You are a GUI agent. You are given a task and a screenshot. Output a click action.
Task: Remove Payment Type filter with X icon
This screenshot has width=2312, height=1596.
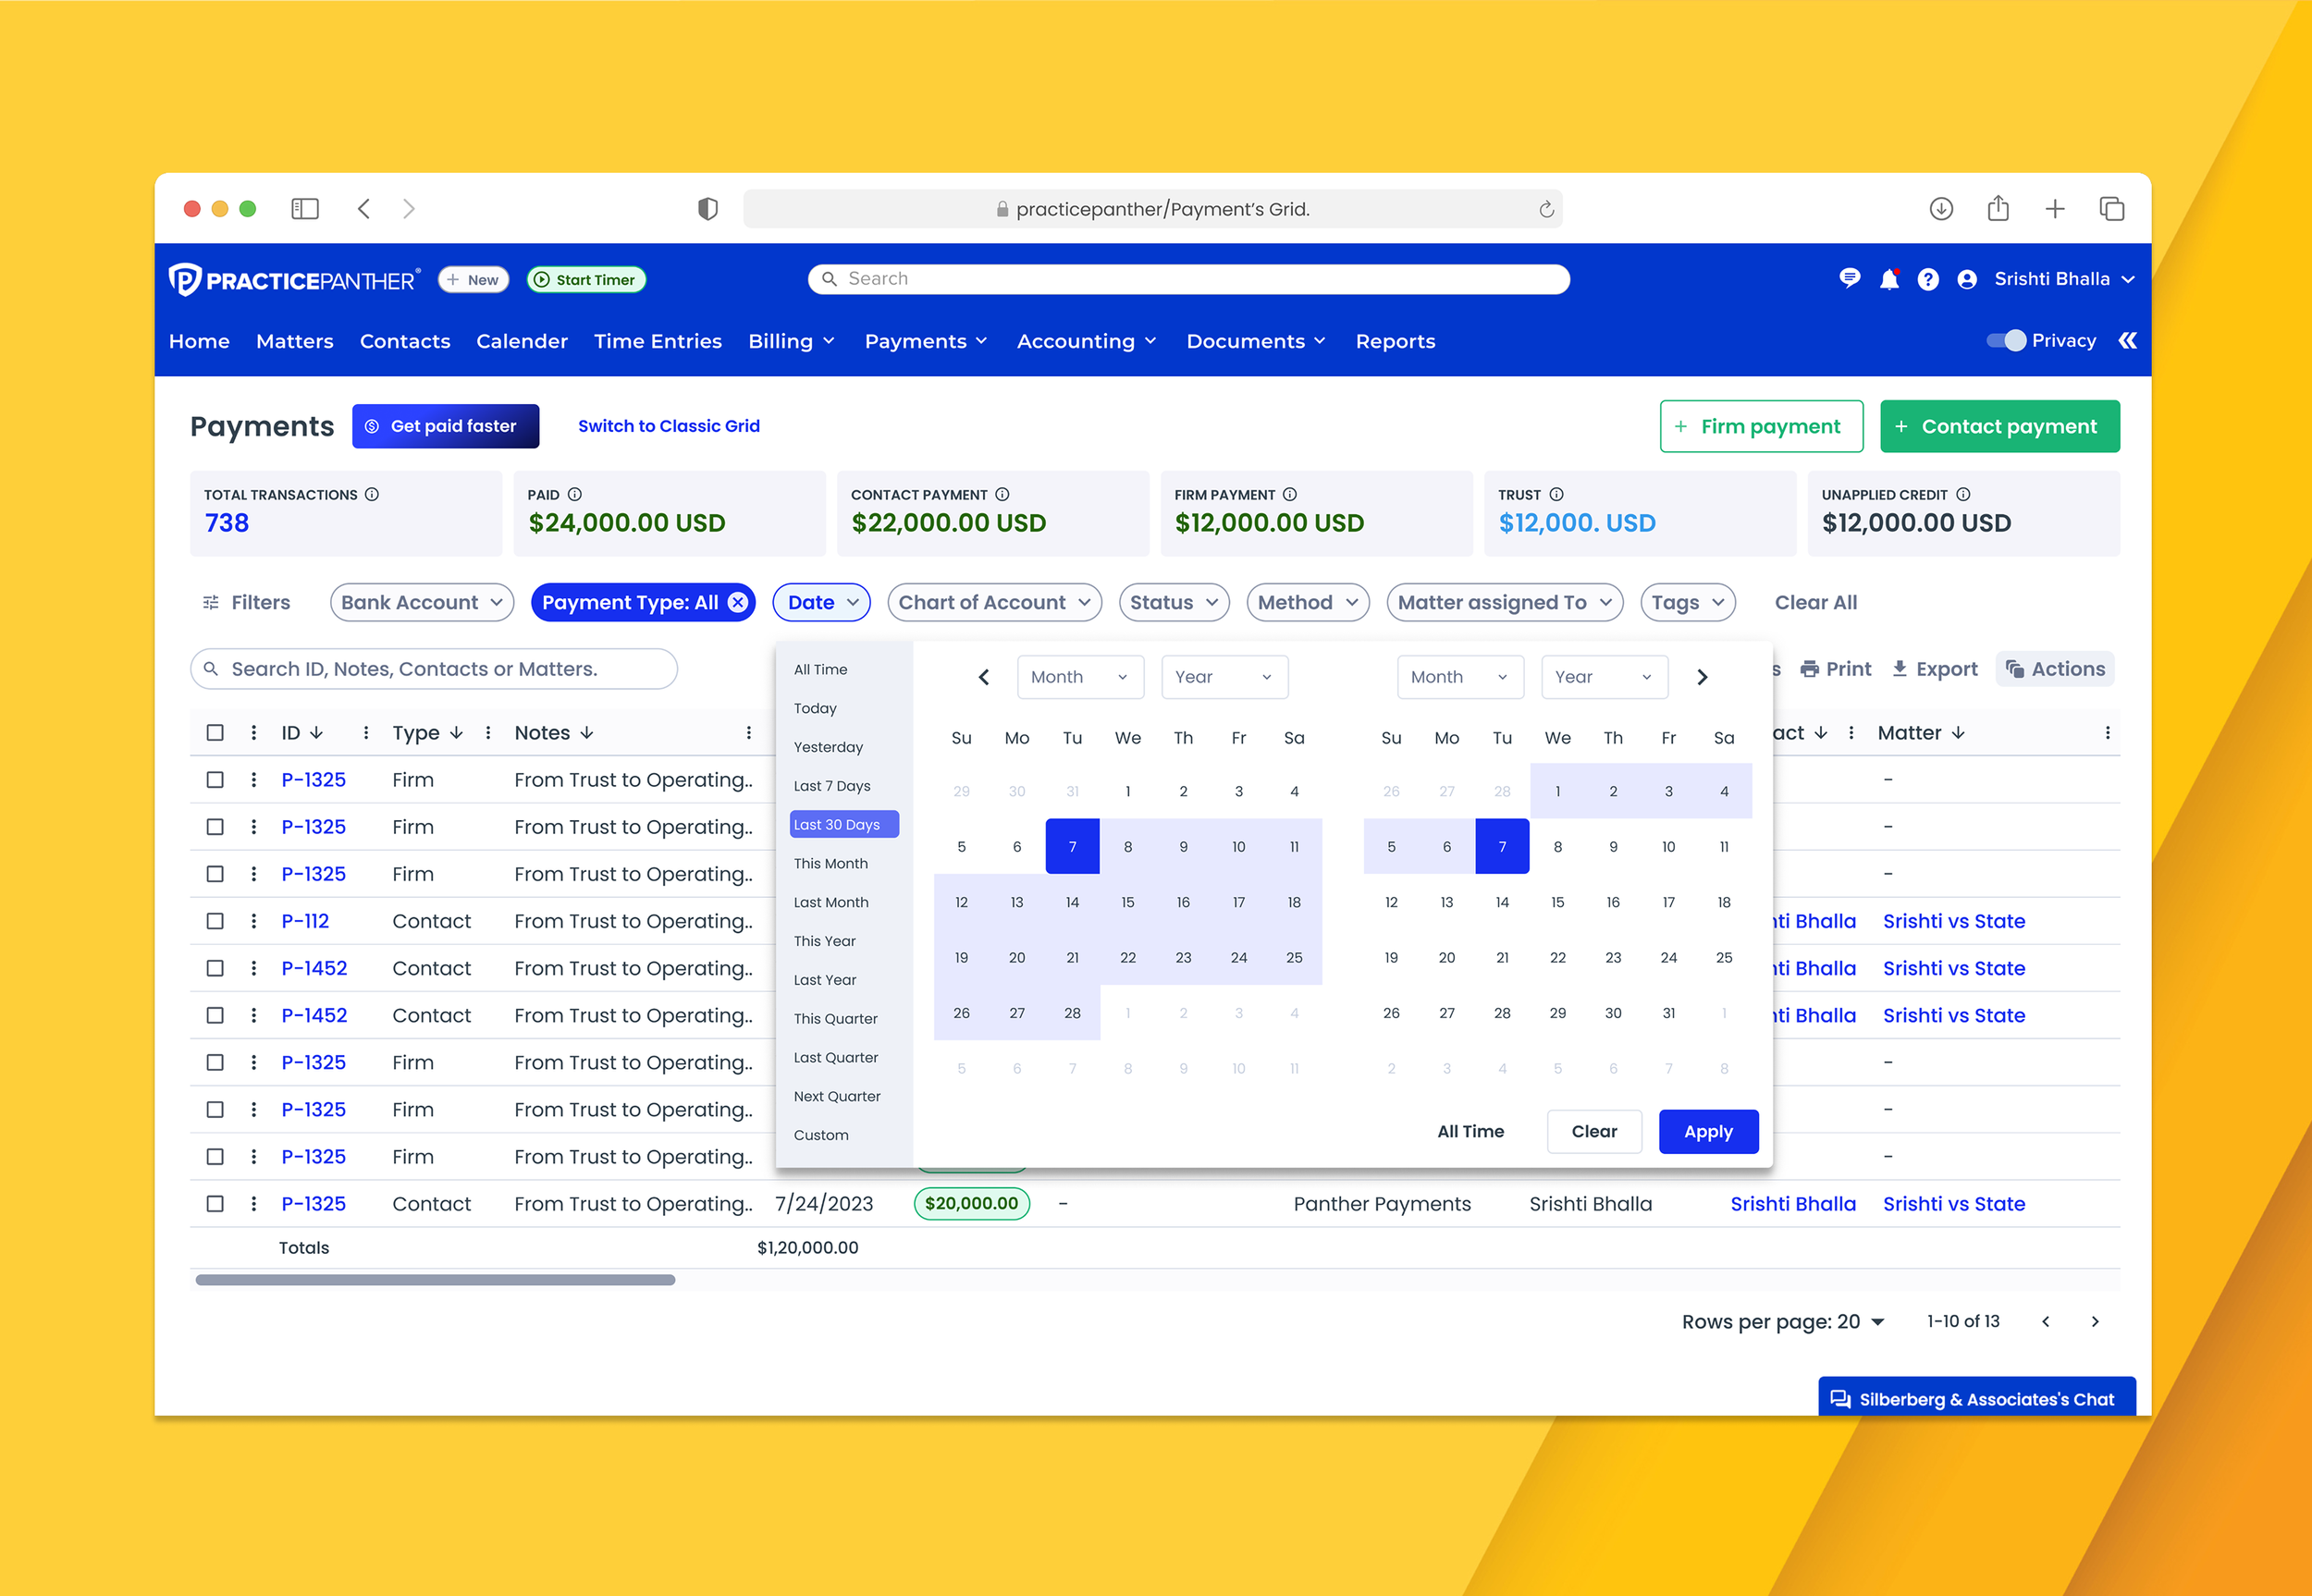pyautogui.click(x=738, y=602)
